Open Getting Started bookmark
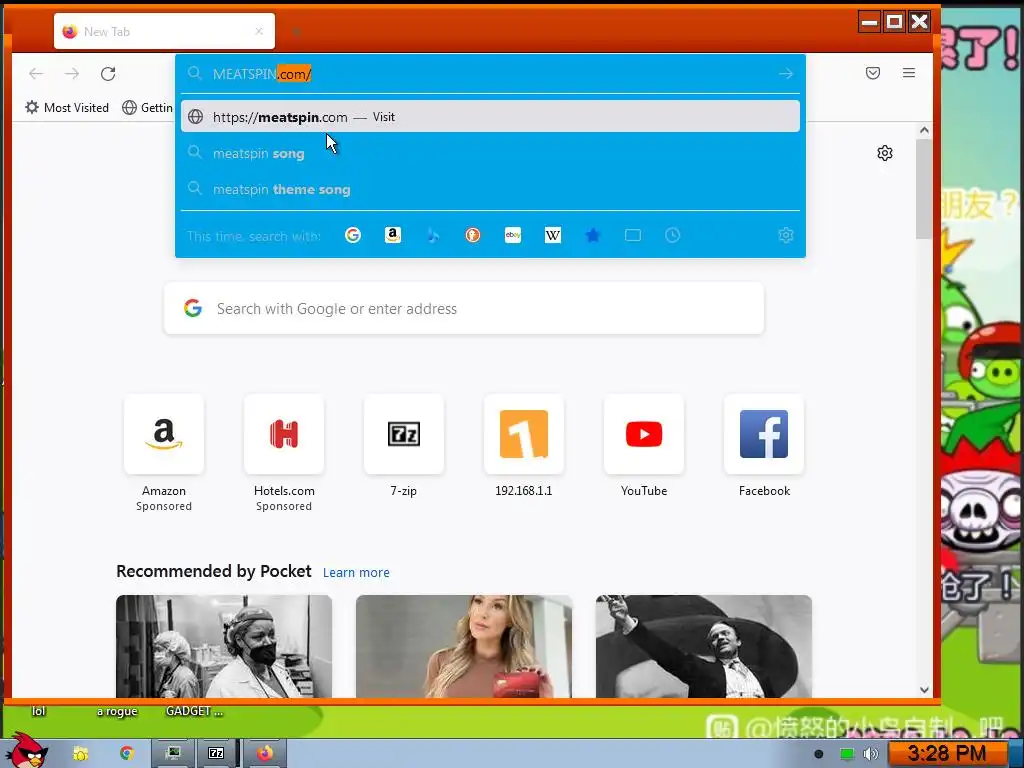1024x768 pixels. (148, 108)
